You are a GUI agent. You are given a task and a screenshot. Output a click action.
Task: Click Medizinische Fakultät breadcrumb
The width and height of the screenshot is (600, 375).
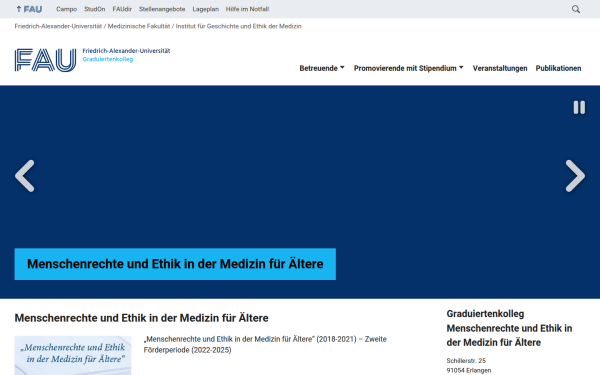139,26
